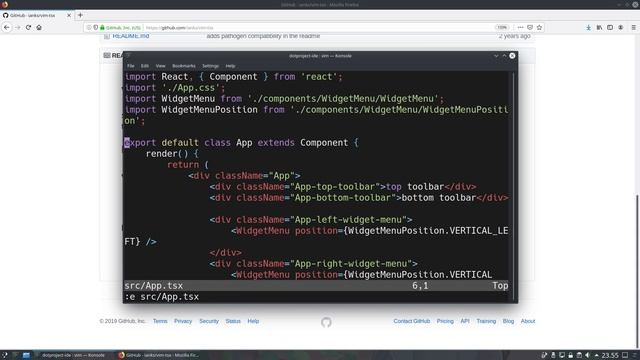Switch to Konsole in the taskbar
The image size is (640, 360).
click(x=73, y=355)
